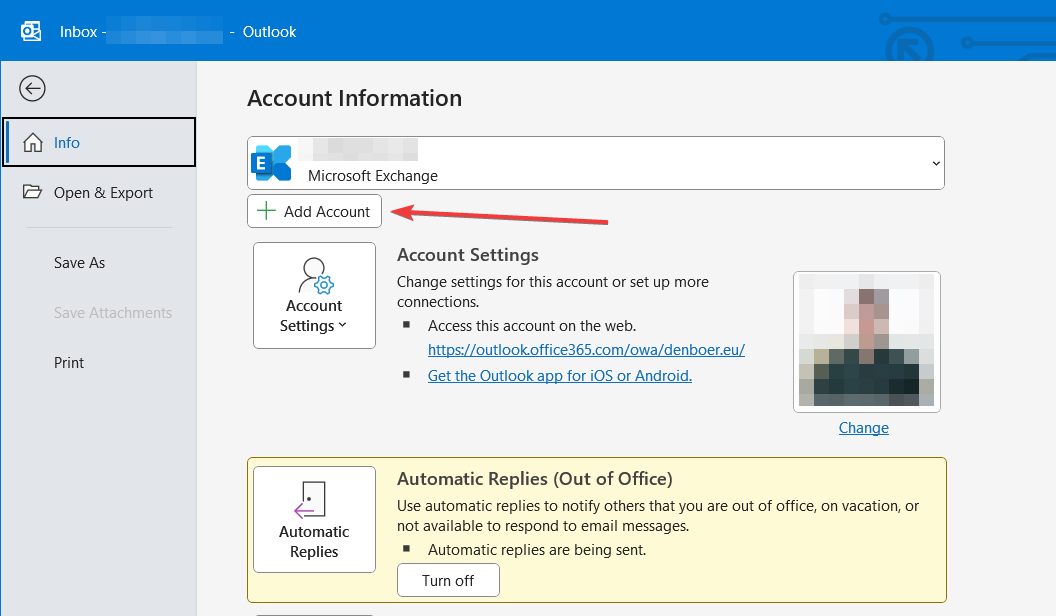Select Save As in the left sidebar
This screenshot has height=616, width=1056.
click(79, 263)
